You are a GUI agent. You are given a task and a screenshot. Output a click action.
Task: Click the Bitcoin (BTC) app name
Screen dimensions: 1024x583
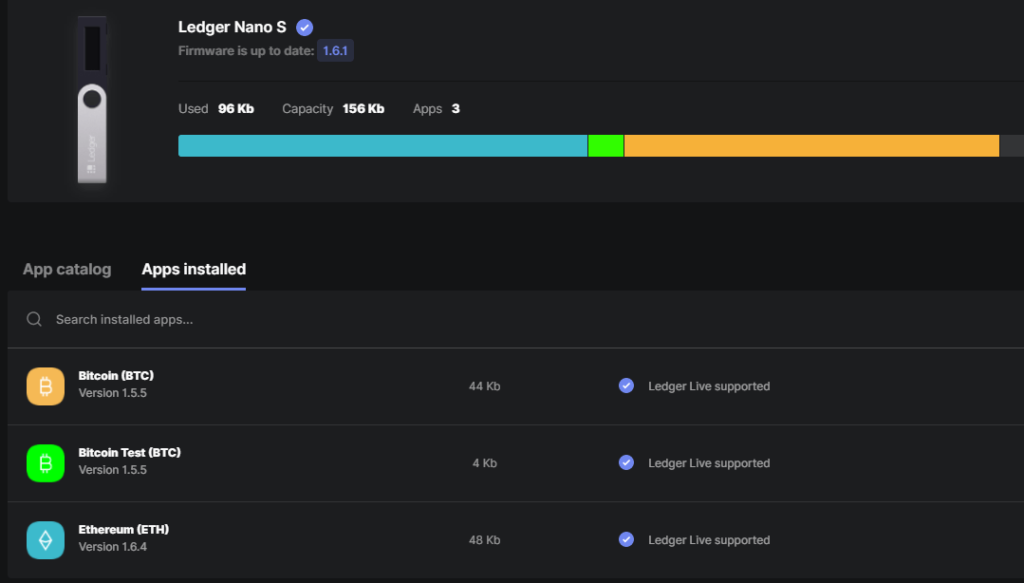click(x=116, y=376)
